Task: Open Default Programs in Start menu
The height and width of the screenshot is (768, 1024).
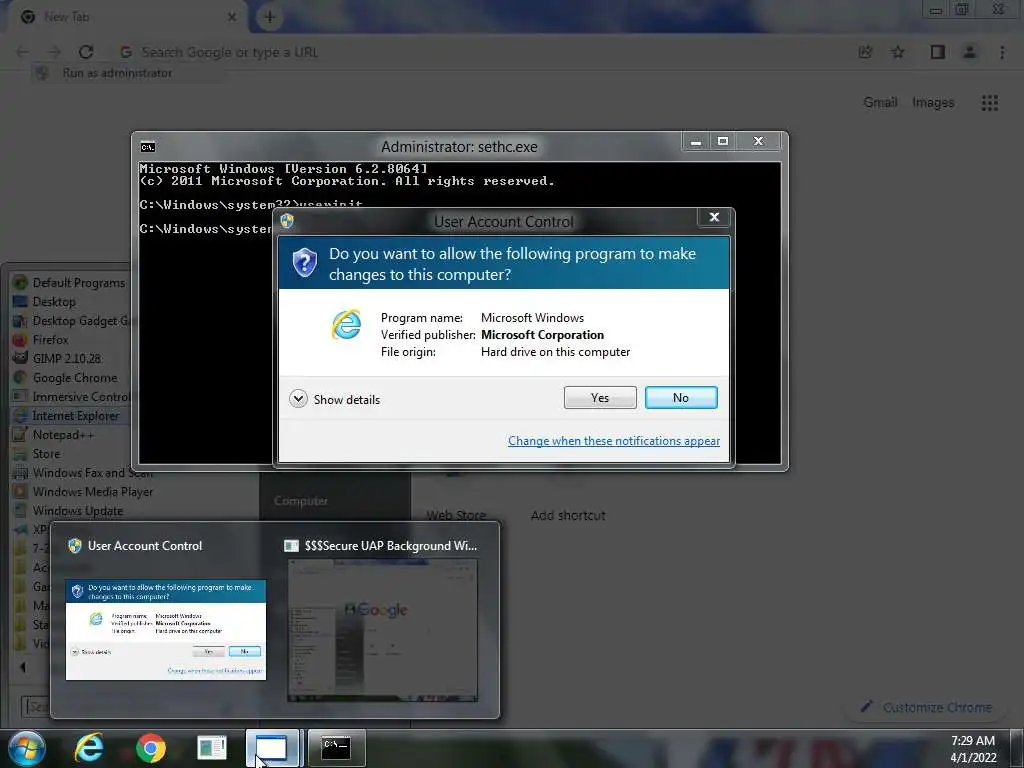Action: pyautogui.click(x=71, y=283)
